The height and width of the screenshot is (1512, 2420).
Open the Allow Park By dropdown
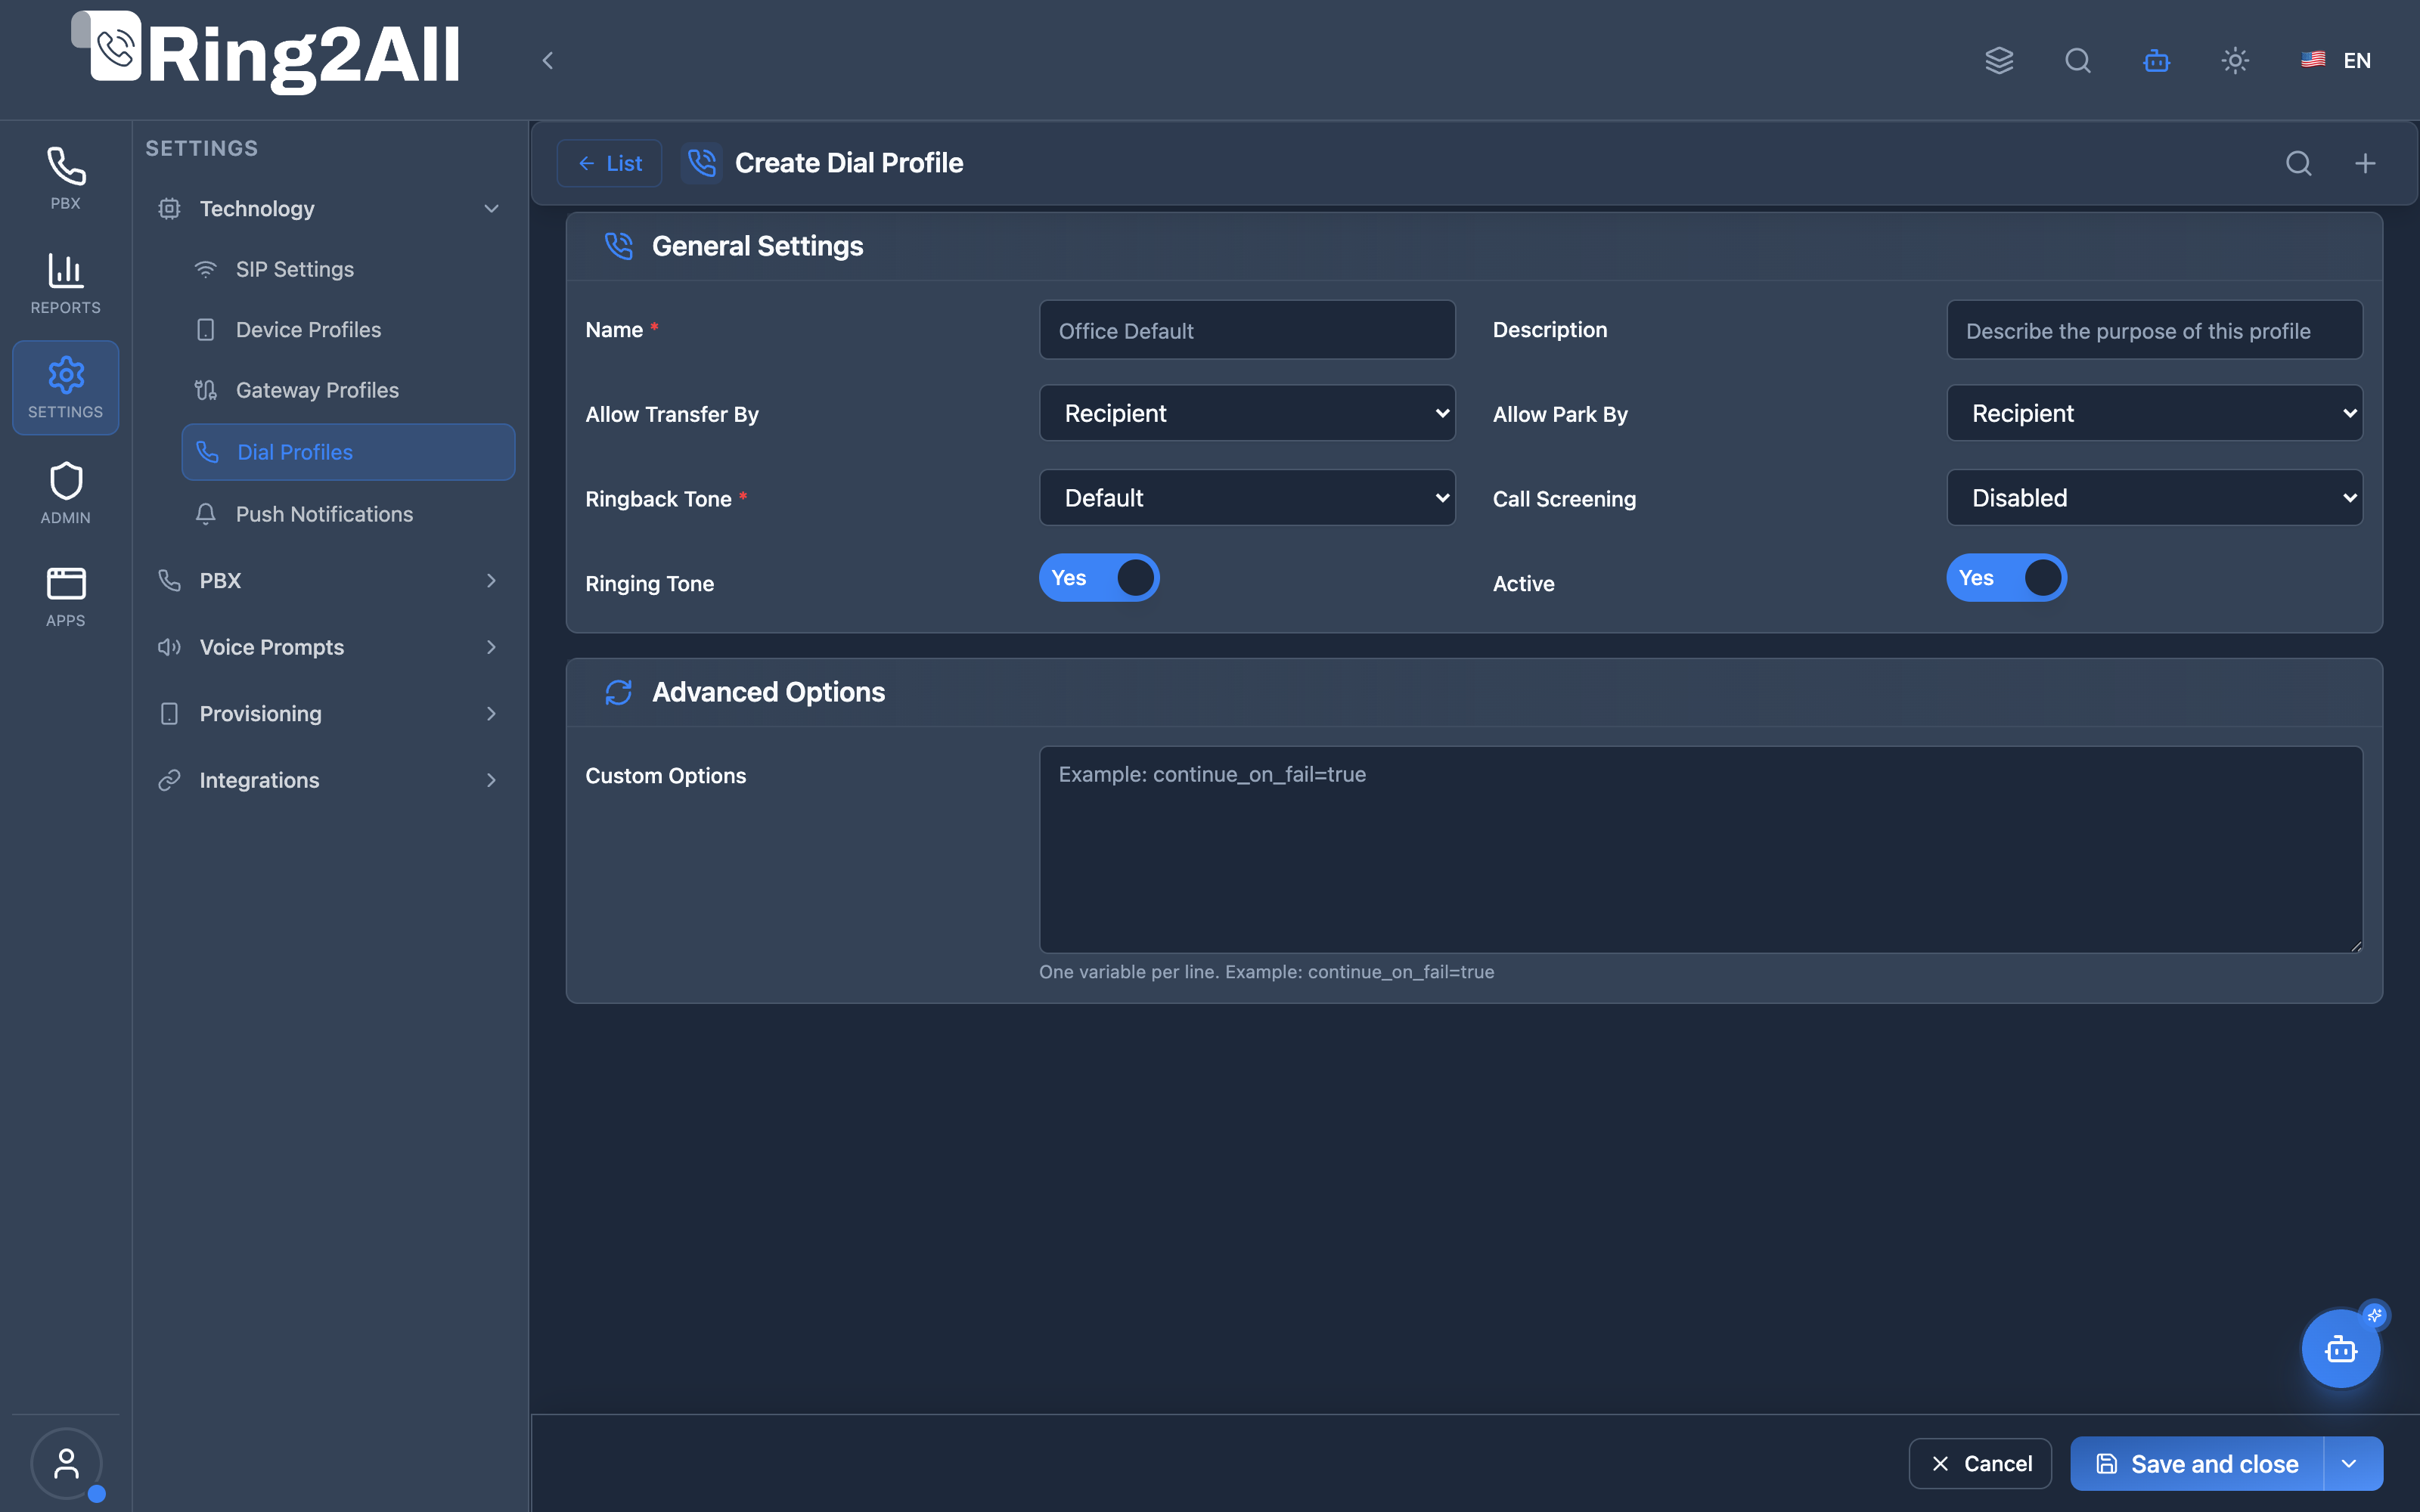(2154, 413)
